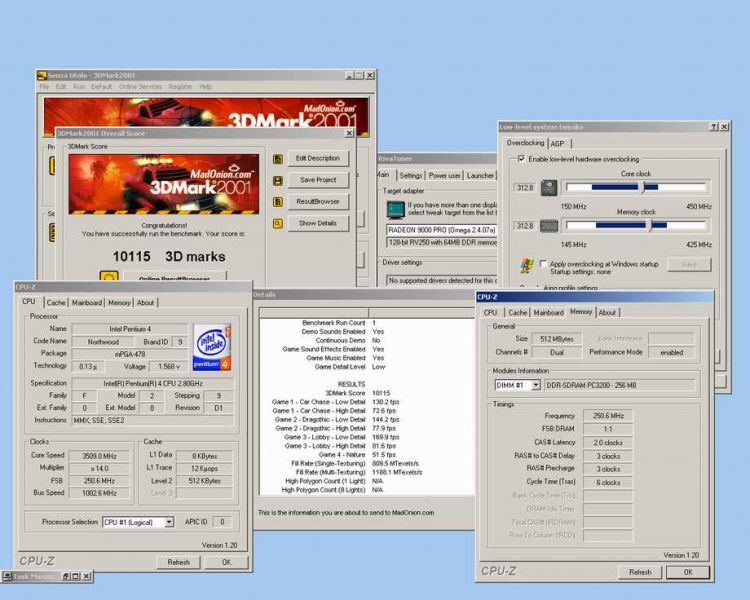
Task: Open Cache tab in processor CPU-Z window
Action: 56,303
